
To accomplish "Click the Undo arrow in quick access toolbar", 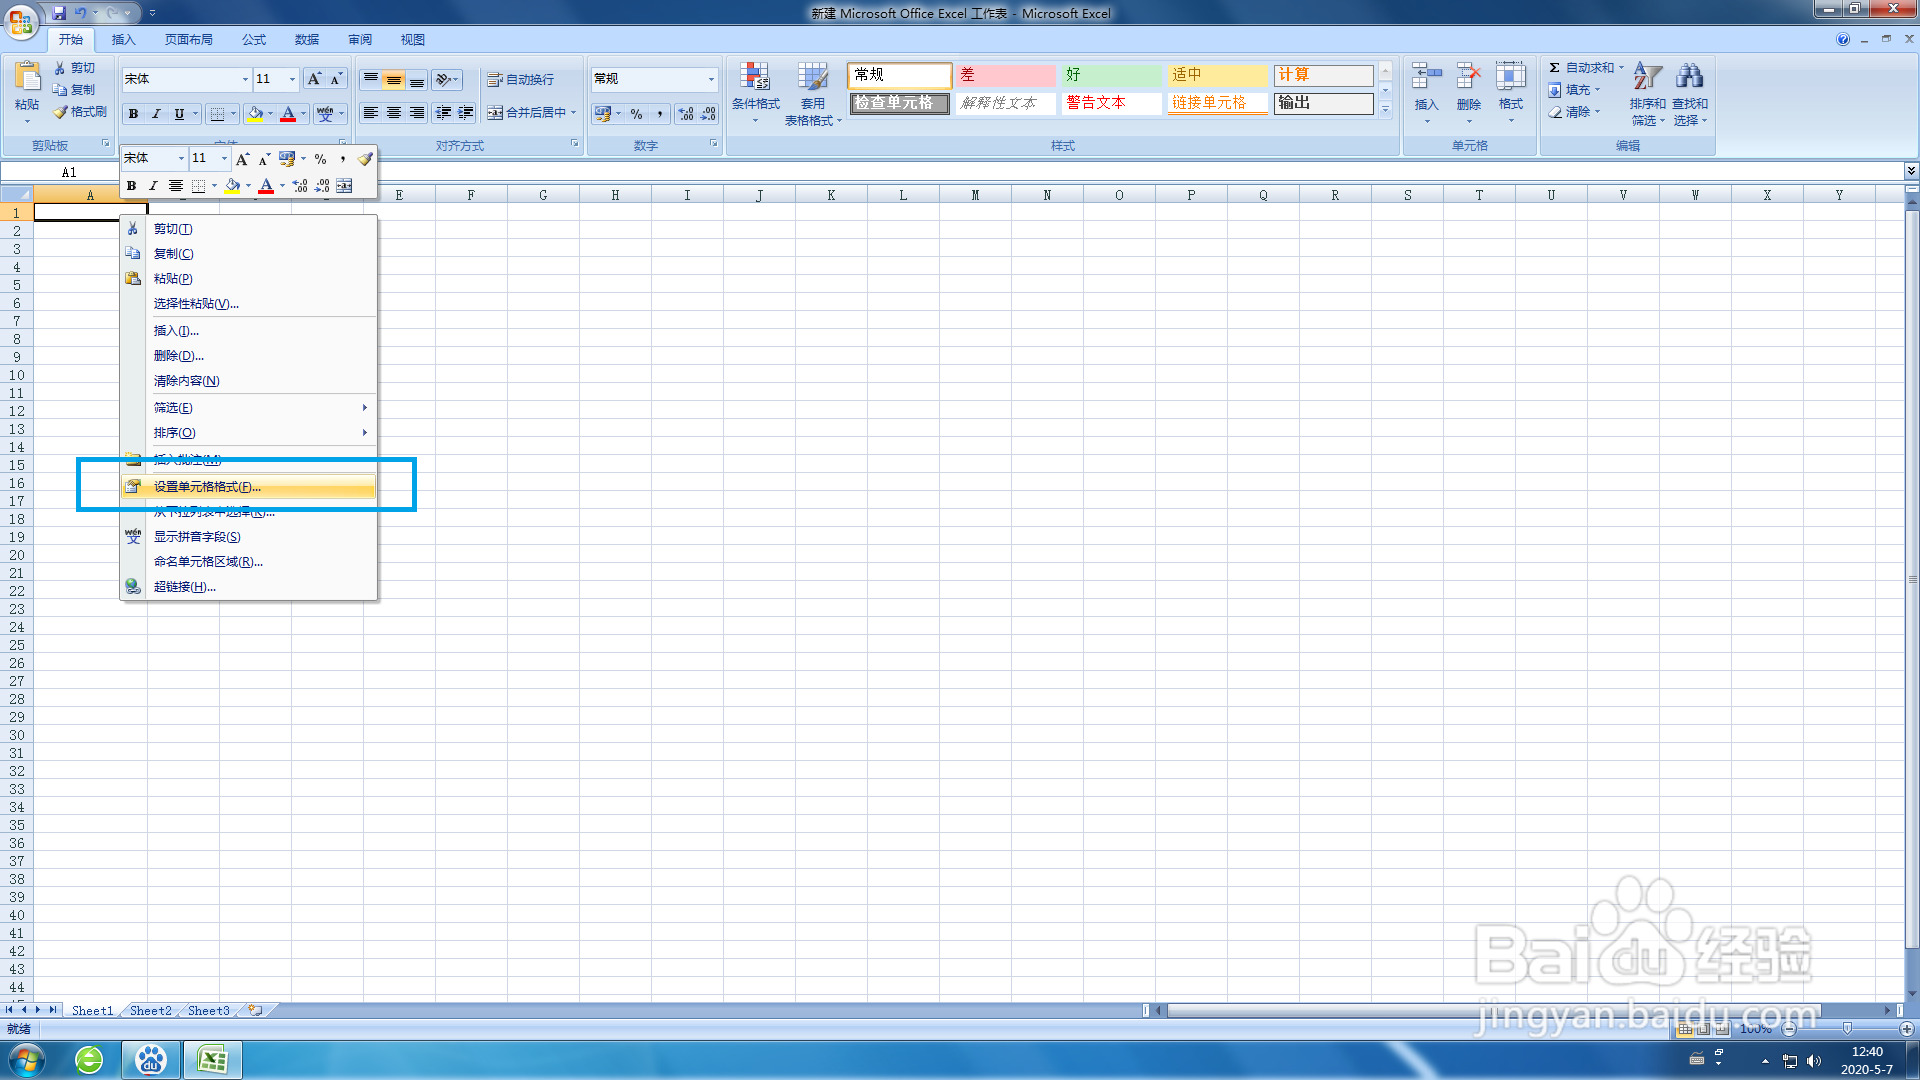I will 80,13.
